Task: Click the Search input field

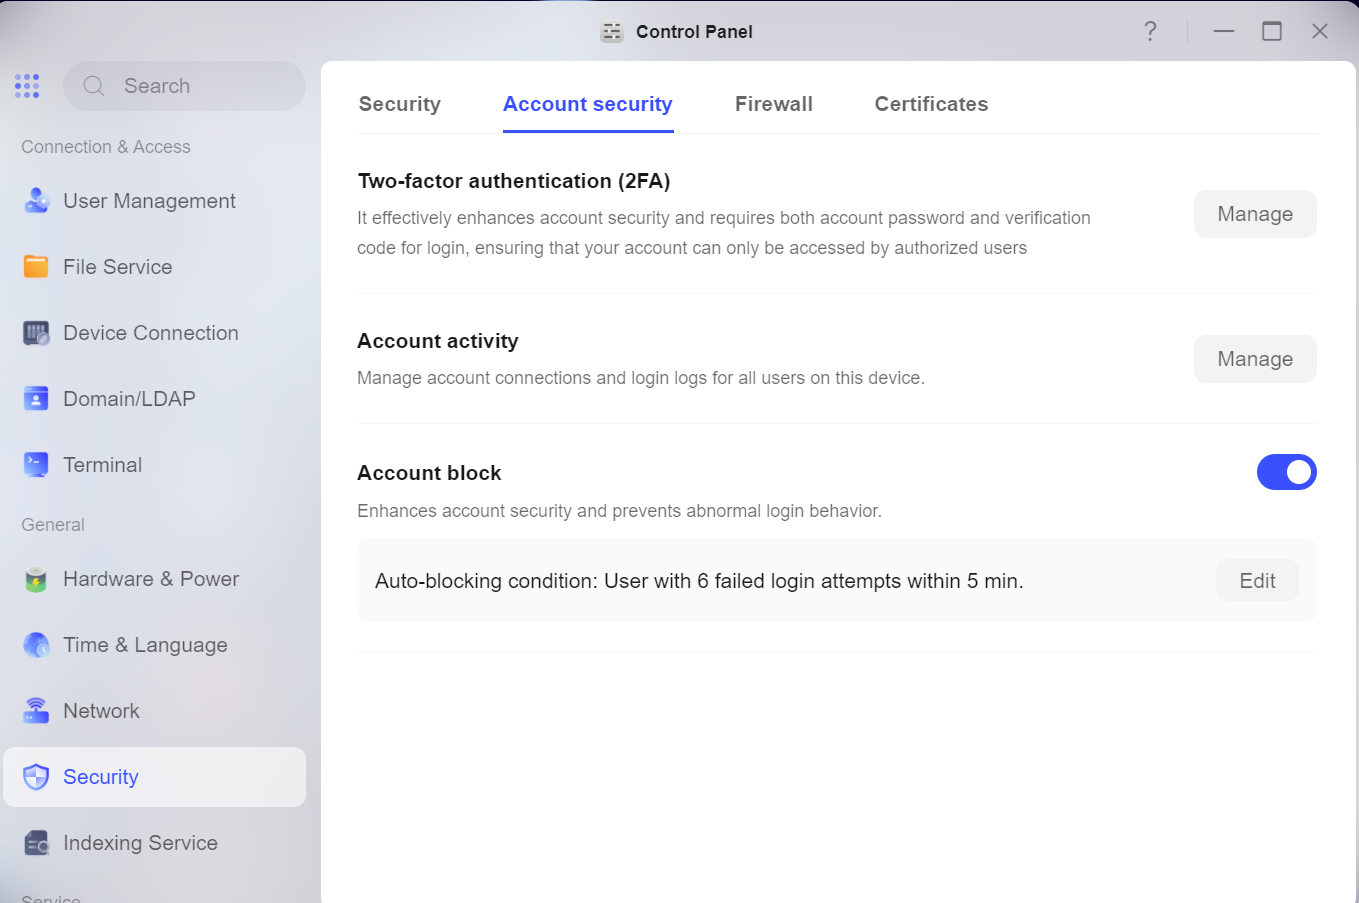Action: pyautogui.click(x=185, y=86)
